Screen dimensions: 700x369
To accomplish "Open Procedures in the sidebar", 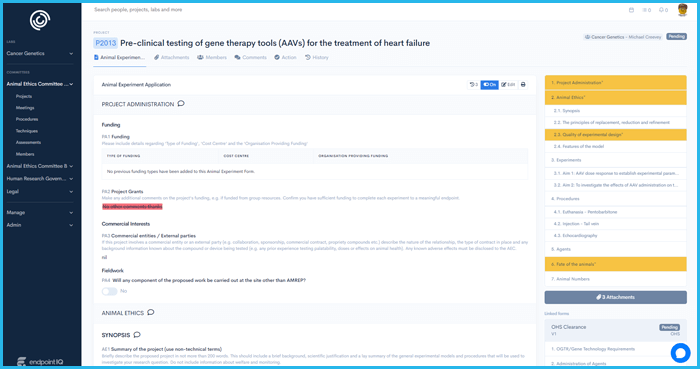I will (x=27, y=120).
